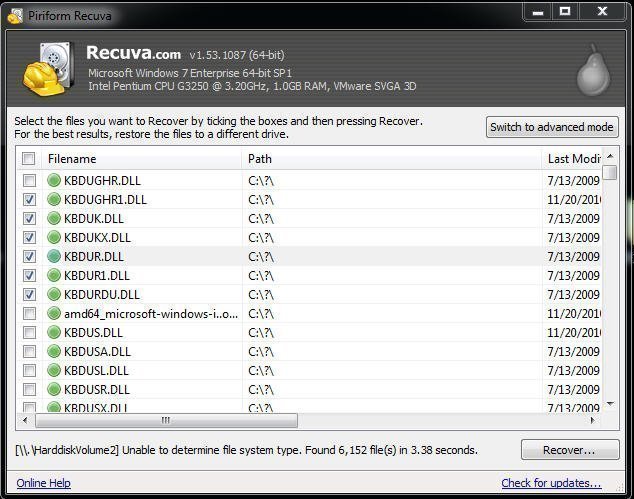Click last modified date of KBDUS.DLL row

click(x=574, y=332)
